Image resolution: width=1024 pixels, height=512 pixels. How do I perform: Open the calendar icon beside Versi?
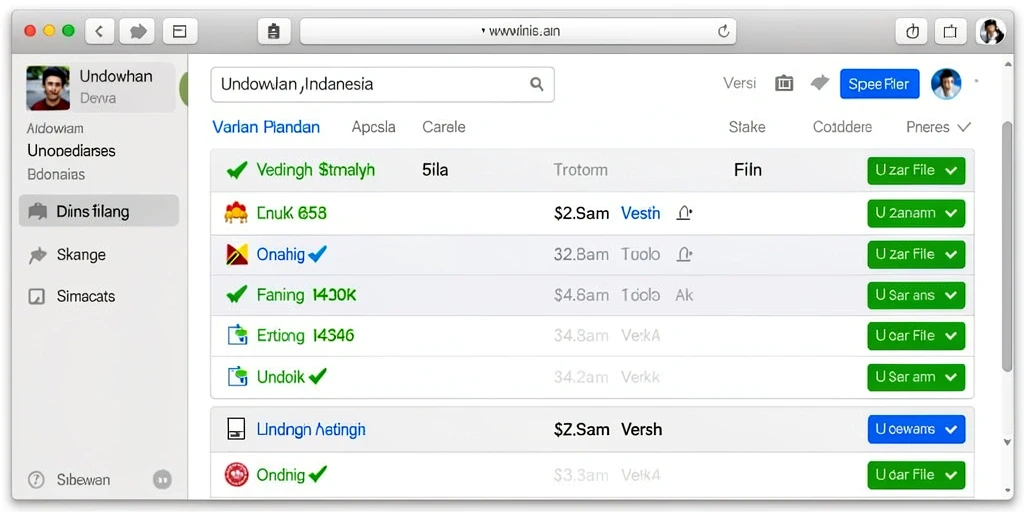[x=784, y=84]
